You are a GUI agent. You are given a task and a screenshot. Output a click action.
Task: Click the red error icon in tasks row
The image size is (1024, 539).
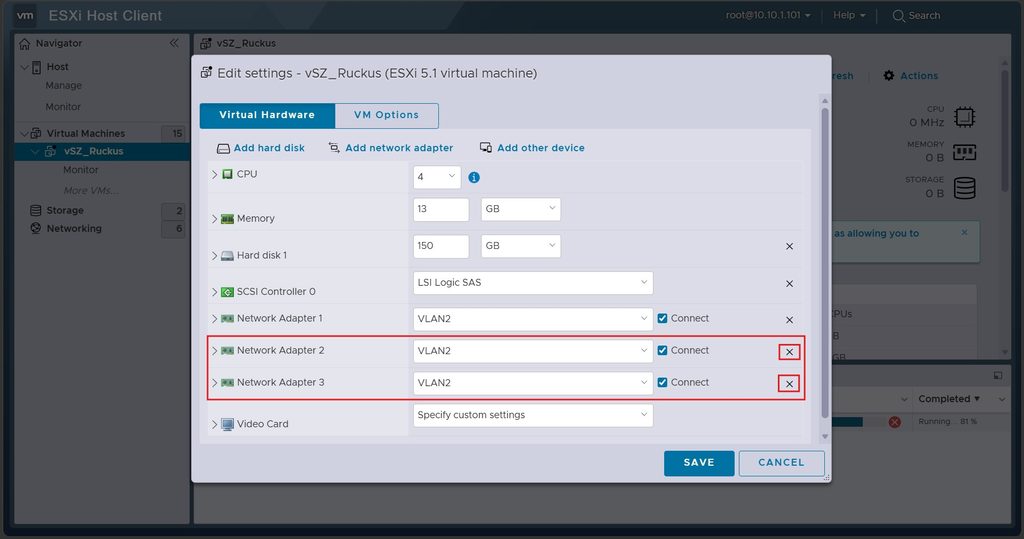click(x=895, y=422)
